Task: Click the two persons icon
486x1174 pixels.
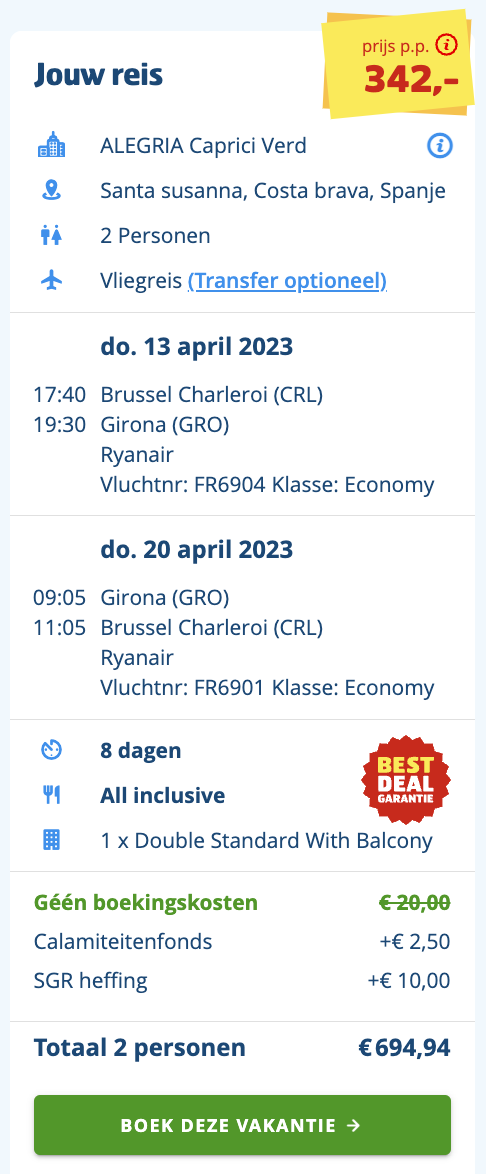Action: pos(52,236)
